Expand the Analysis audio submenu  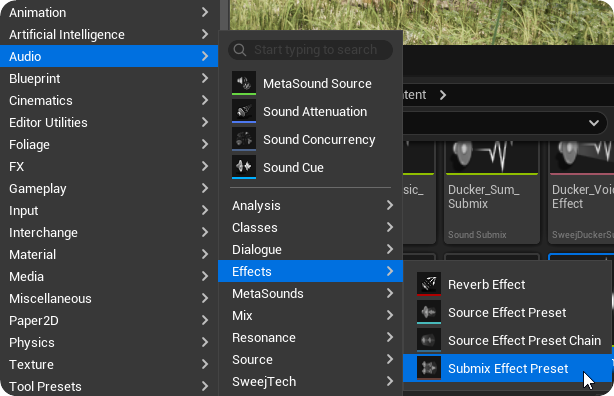(311, 205)
